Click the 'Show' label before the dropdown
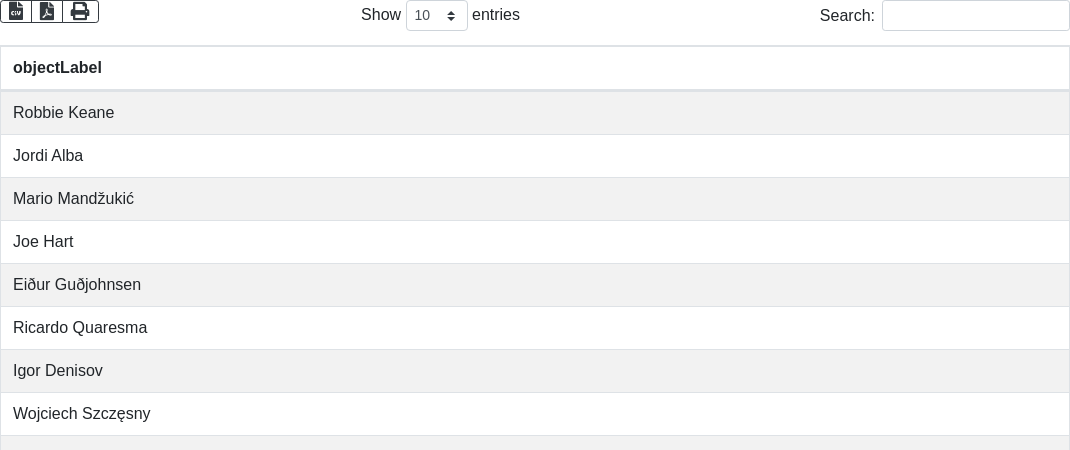The image size is (1070, 450). coord(380,15)
